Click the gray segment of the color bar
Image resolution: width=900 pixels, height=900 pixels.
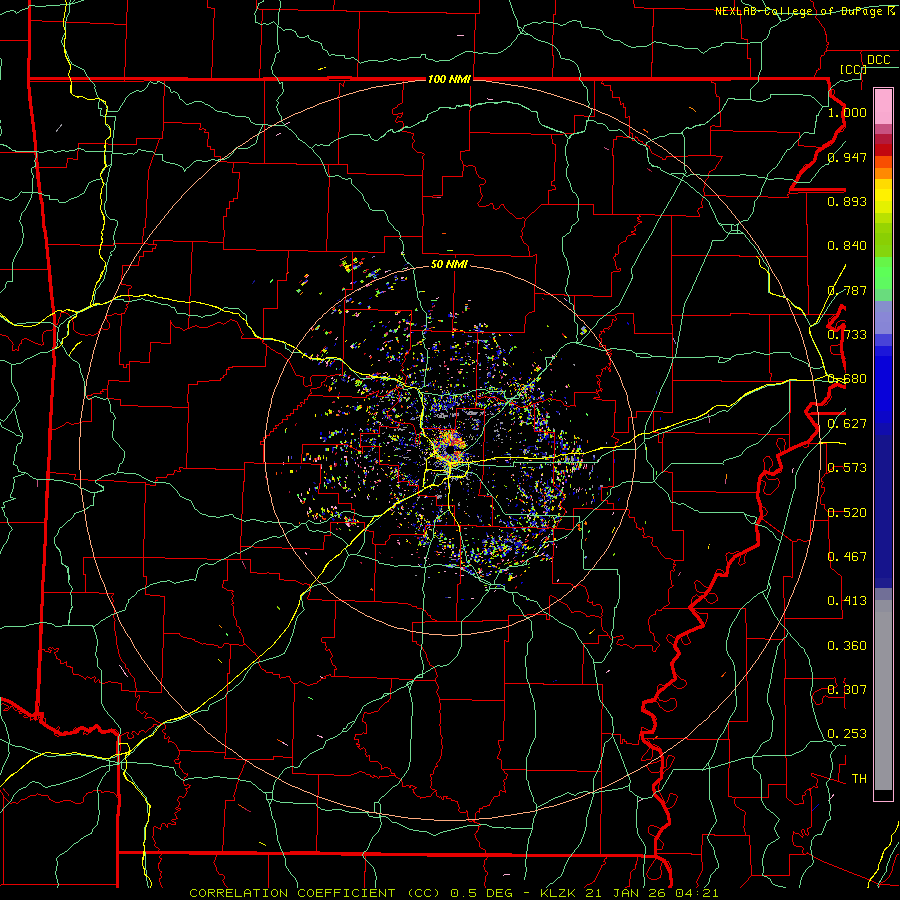pos(883,695)
